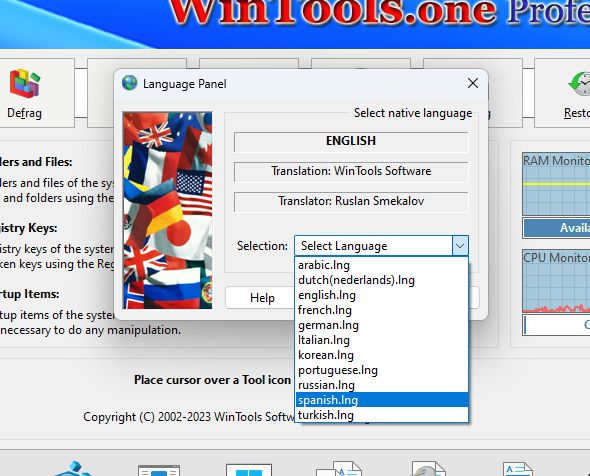Choose Italian.lng from the list
This screenshot has width=590, height=476.
click(x=382, y=340)
